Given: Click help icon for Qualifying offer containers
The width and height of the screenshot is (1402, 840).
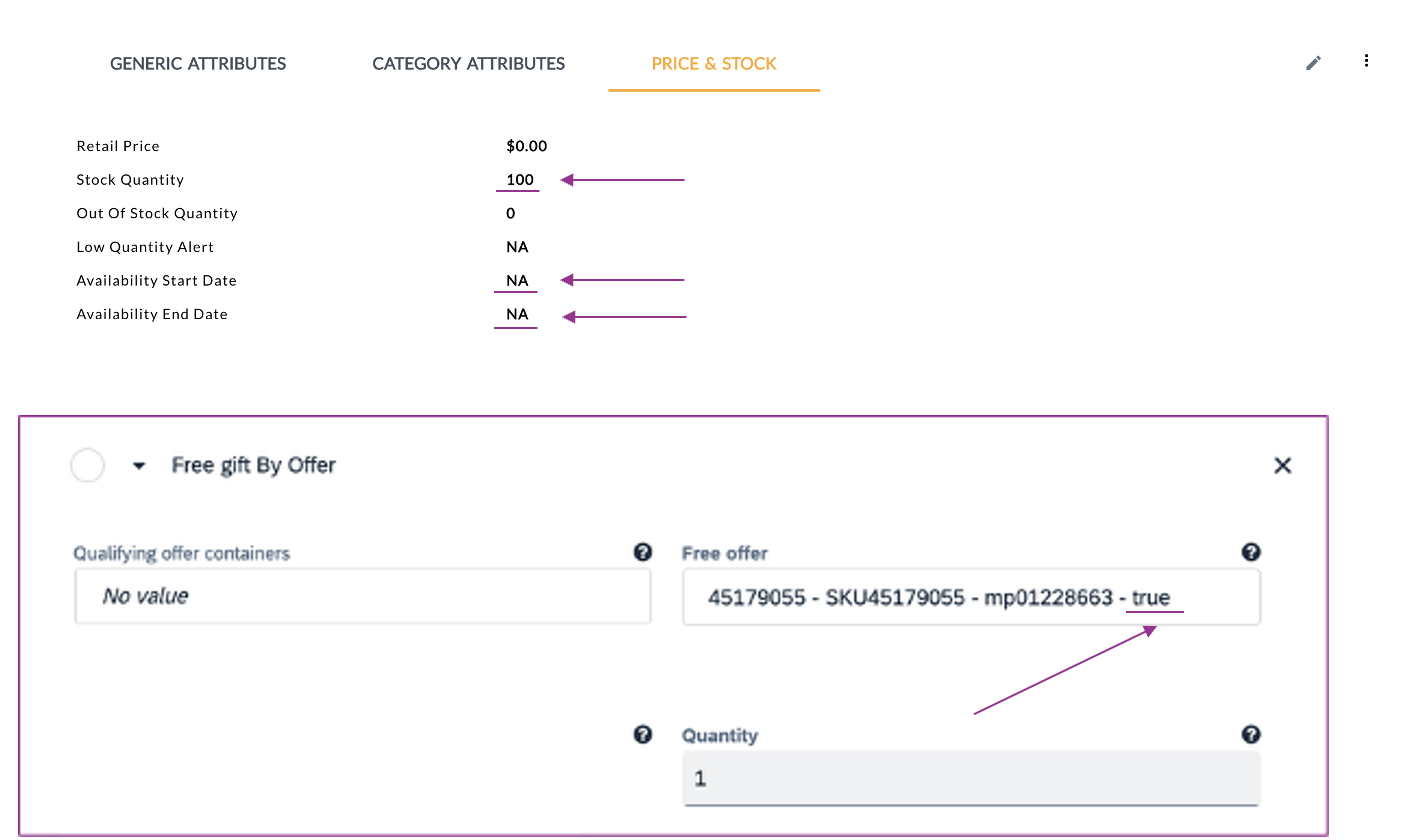Looking at the screenshot, I should tap(643, 552).
